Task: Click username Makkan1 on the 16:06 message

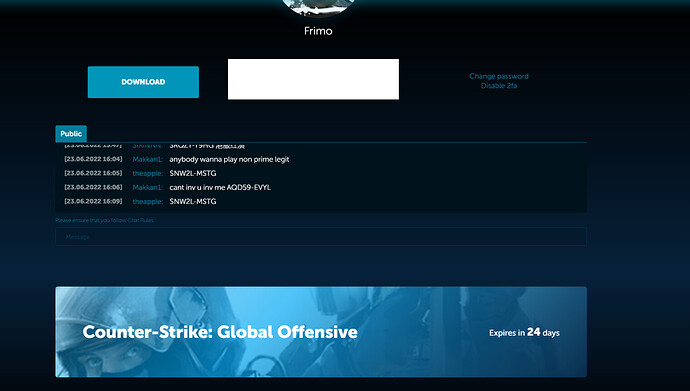Action: click(x=147, y=187)
